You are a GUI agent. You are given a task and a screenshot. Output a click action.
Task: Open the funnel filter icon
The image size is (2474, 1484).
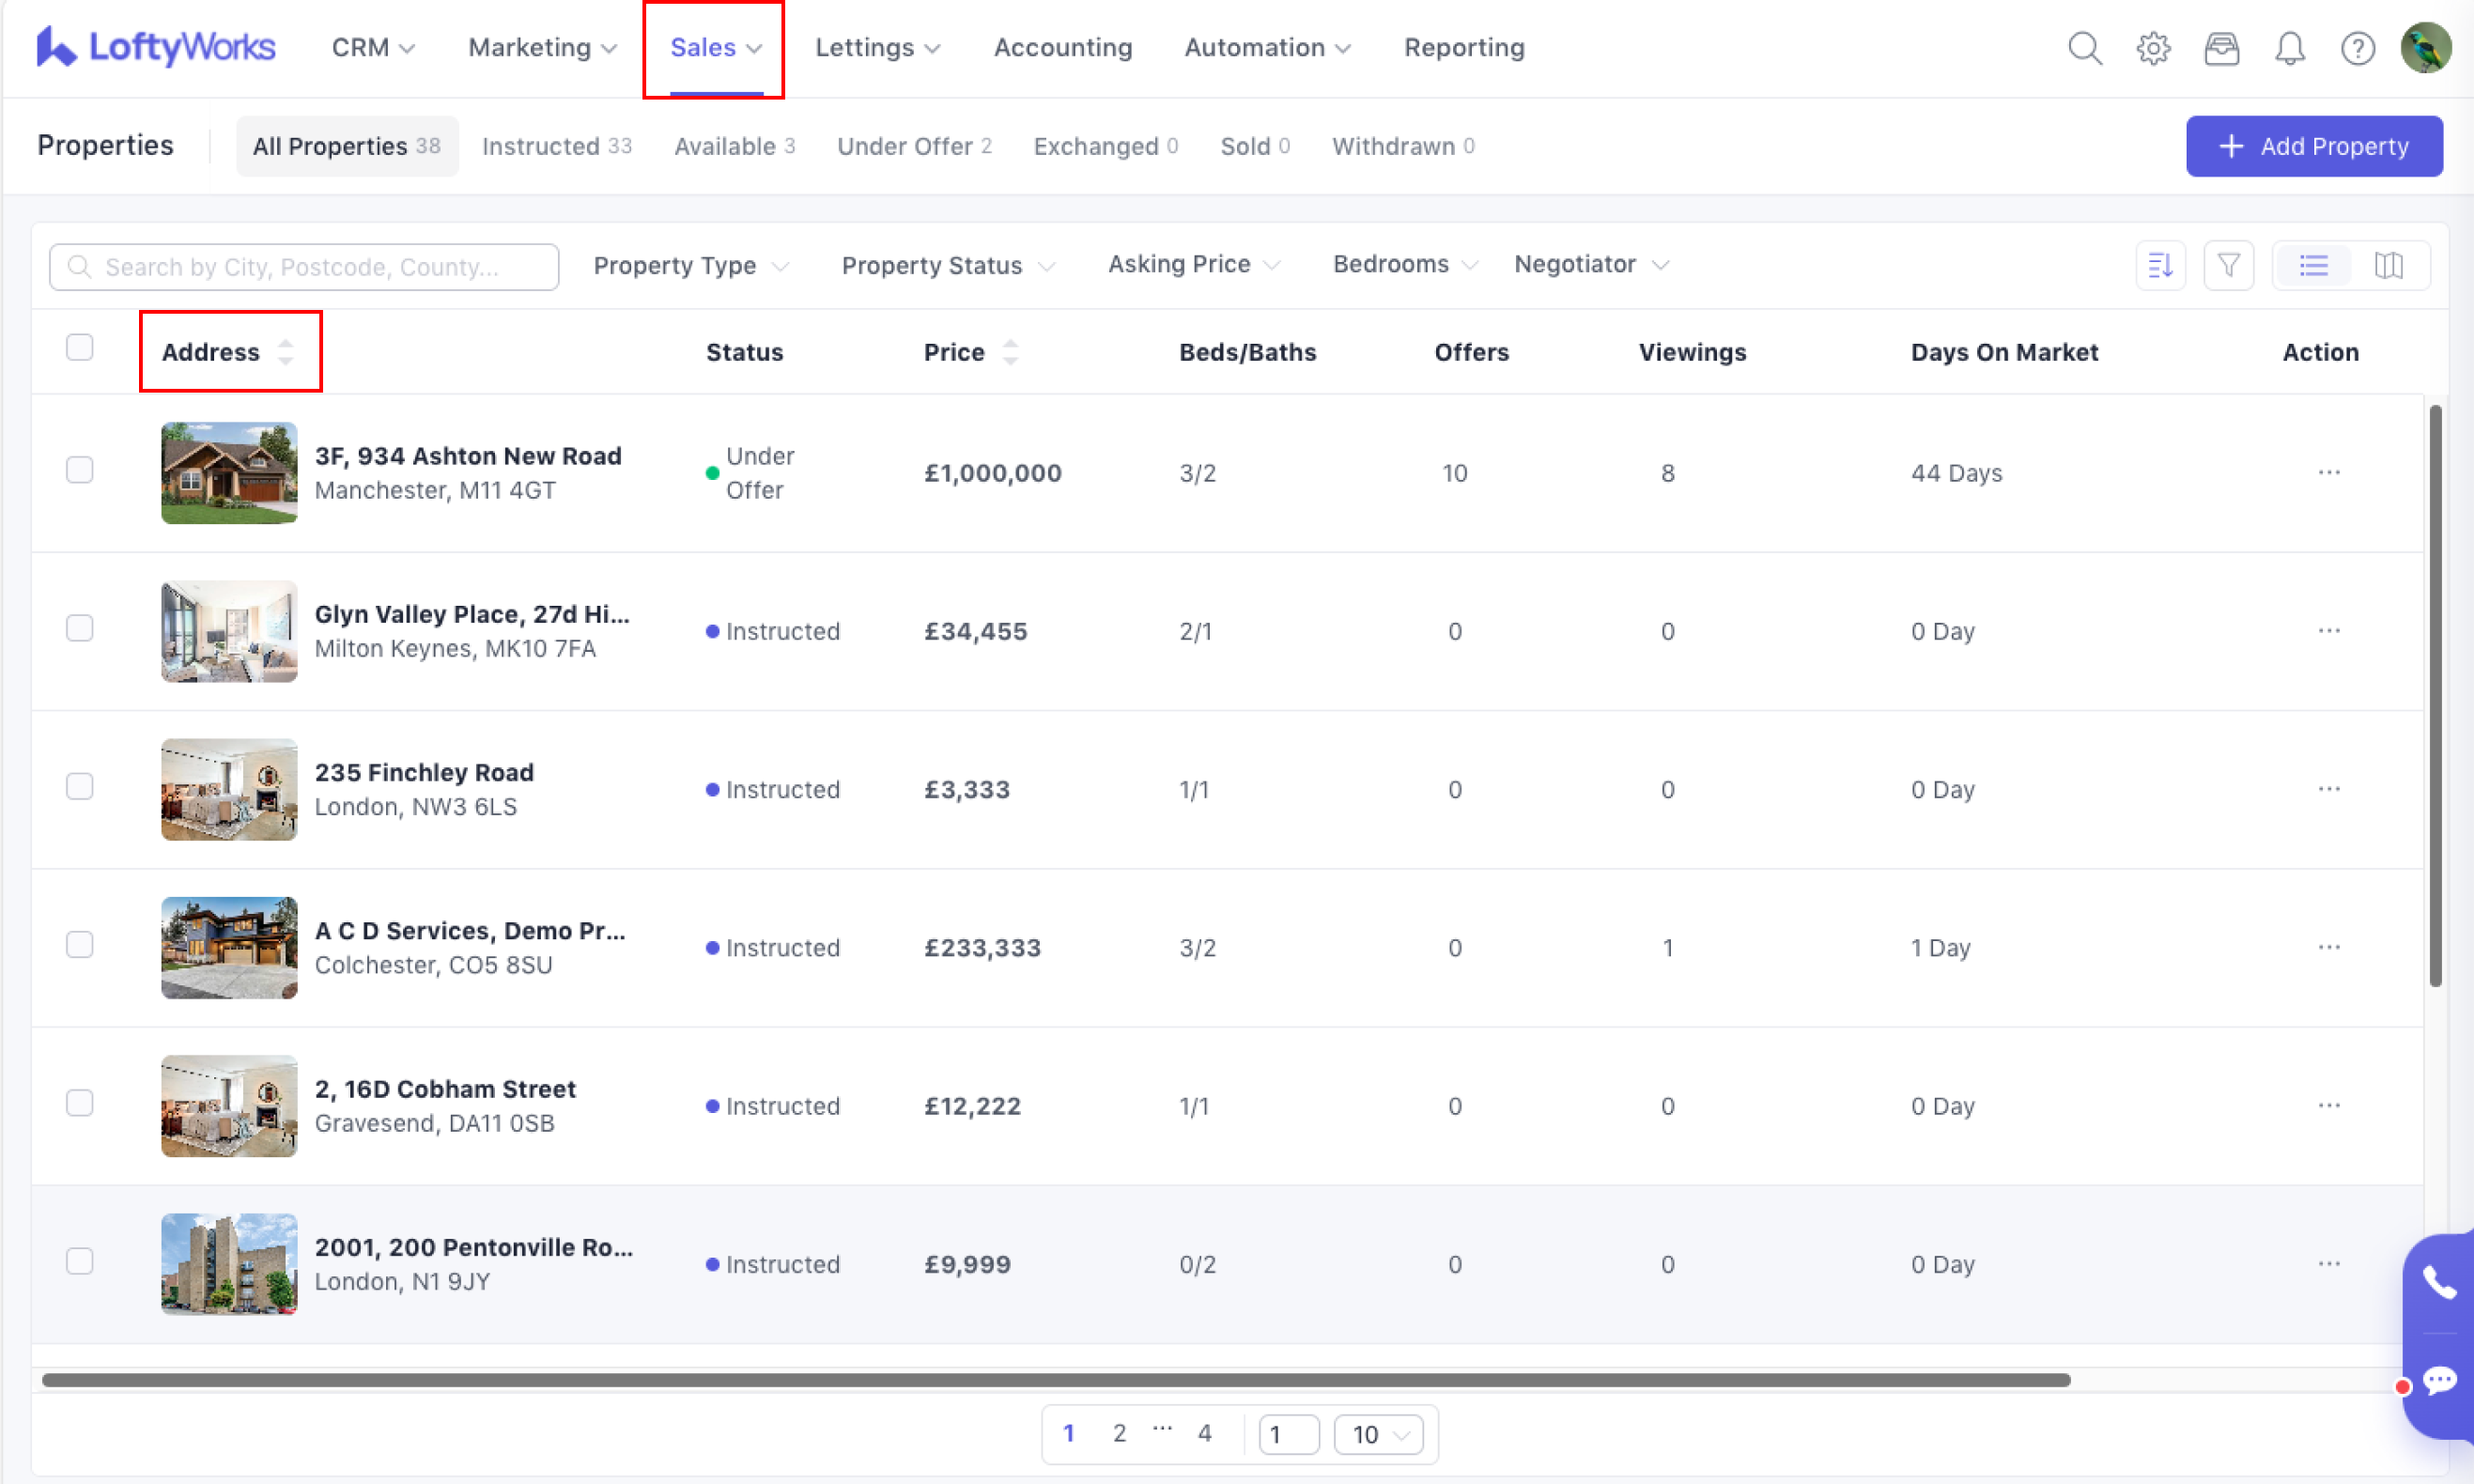tap(2228, 265)
